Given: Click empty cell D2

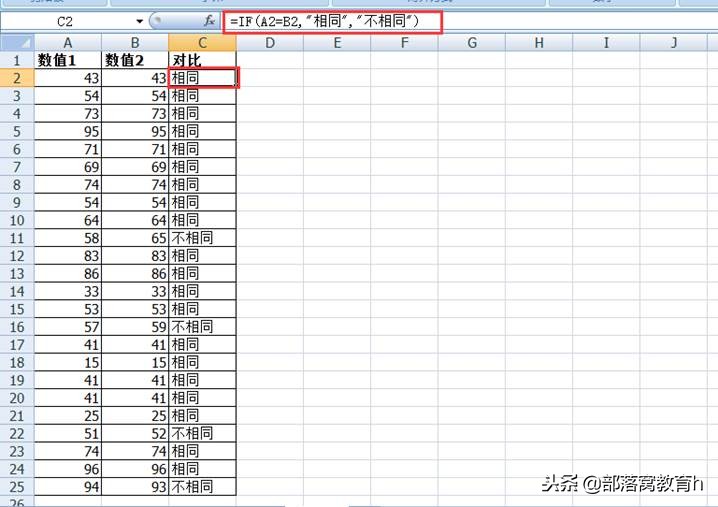Looking at the screenshot, I should coord(270,78).
